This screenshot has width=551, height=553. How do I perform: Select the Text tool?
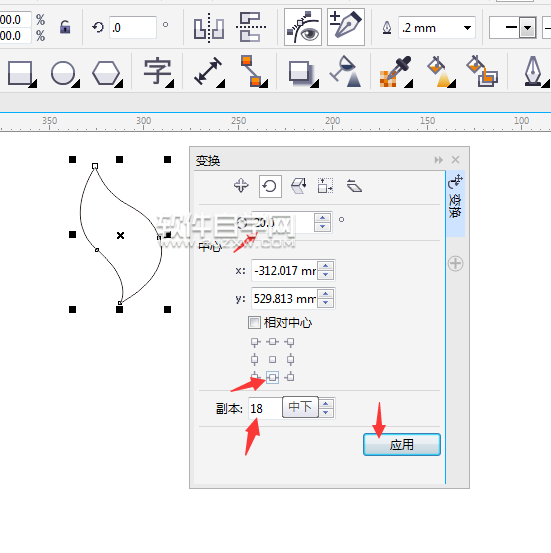pyautogui.click(x=158, y=72)
